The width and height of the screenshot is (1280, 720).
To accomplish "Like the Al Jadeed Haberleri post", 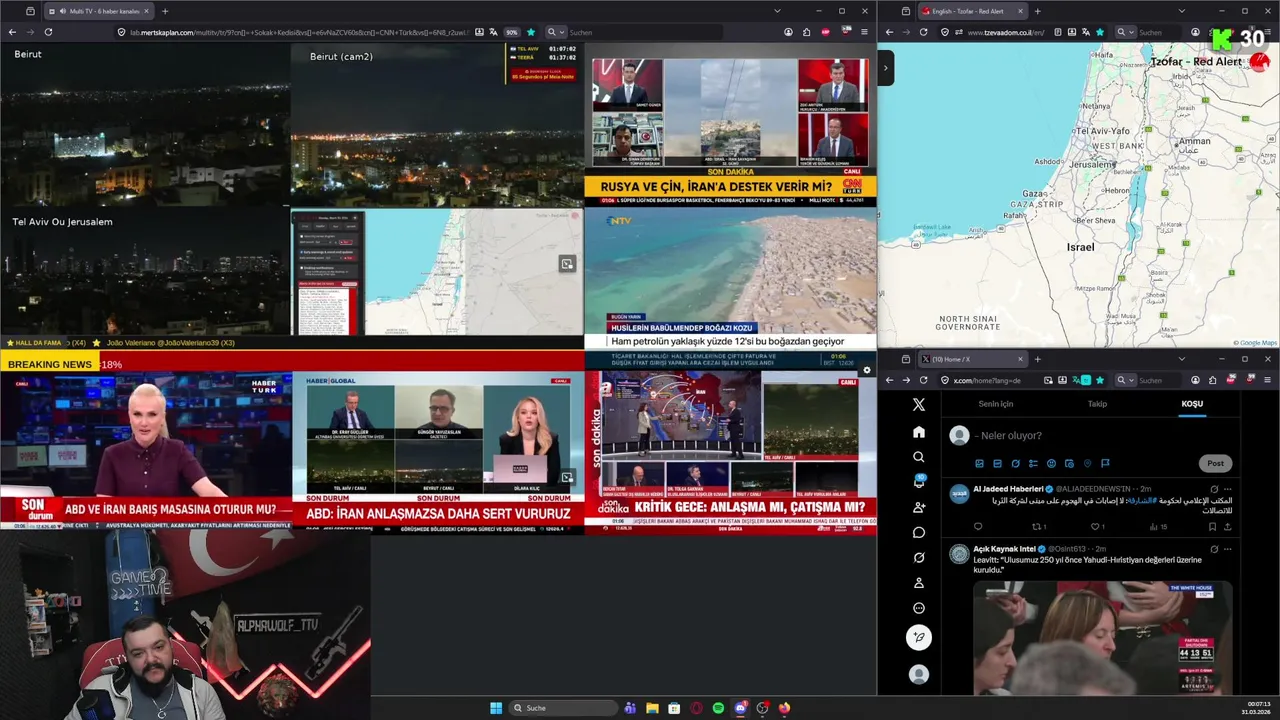I will click(1097, 527).
